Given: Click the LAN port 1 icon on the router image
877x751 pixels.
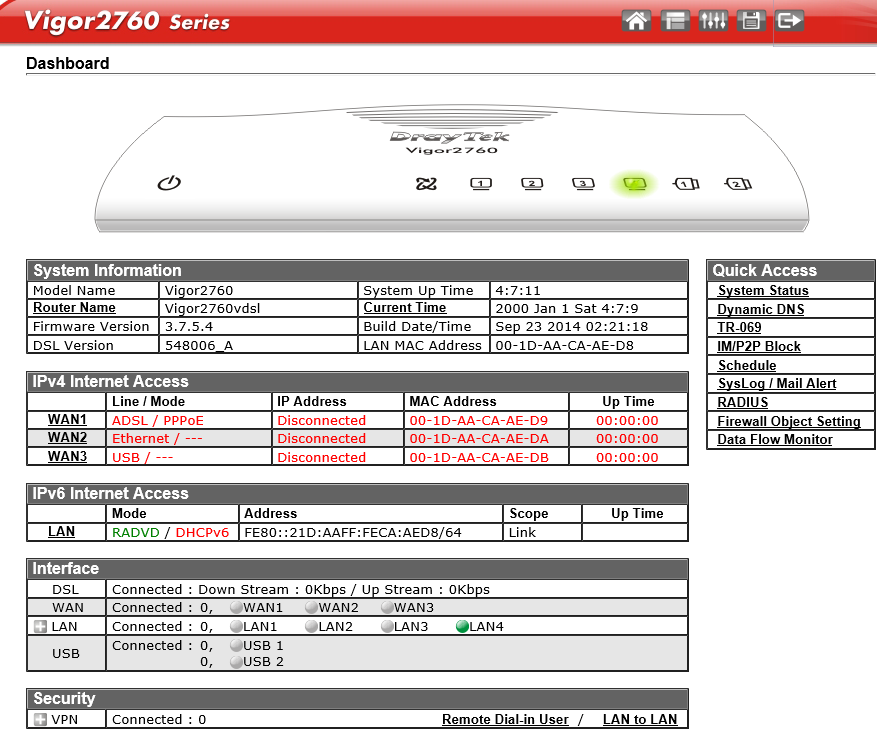Looking at the screenshot, I should coord(481,184).
